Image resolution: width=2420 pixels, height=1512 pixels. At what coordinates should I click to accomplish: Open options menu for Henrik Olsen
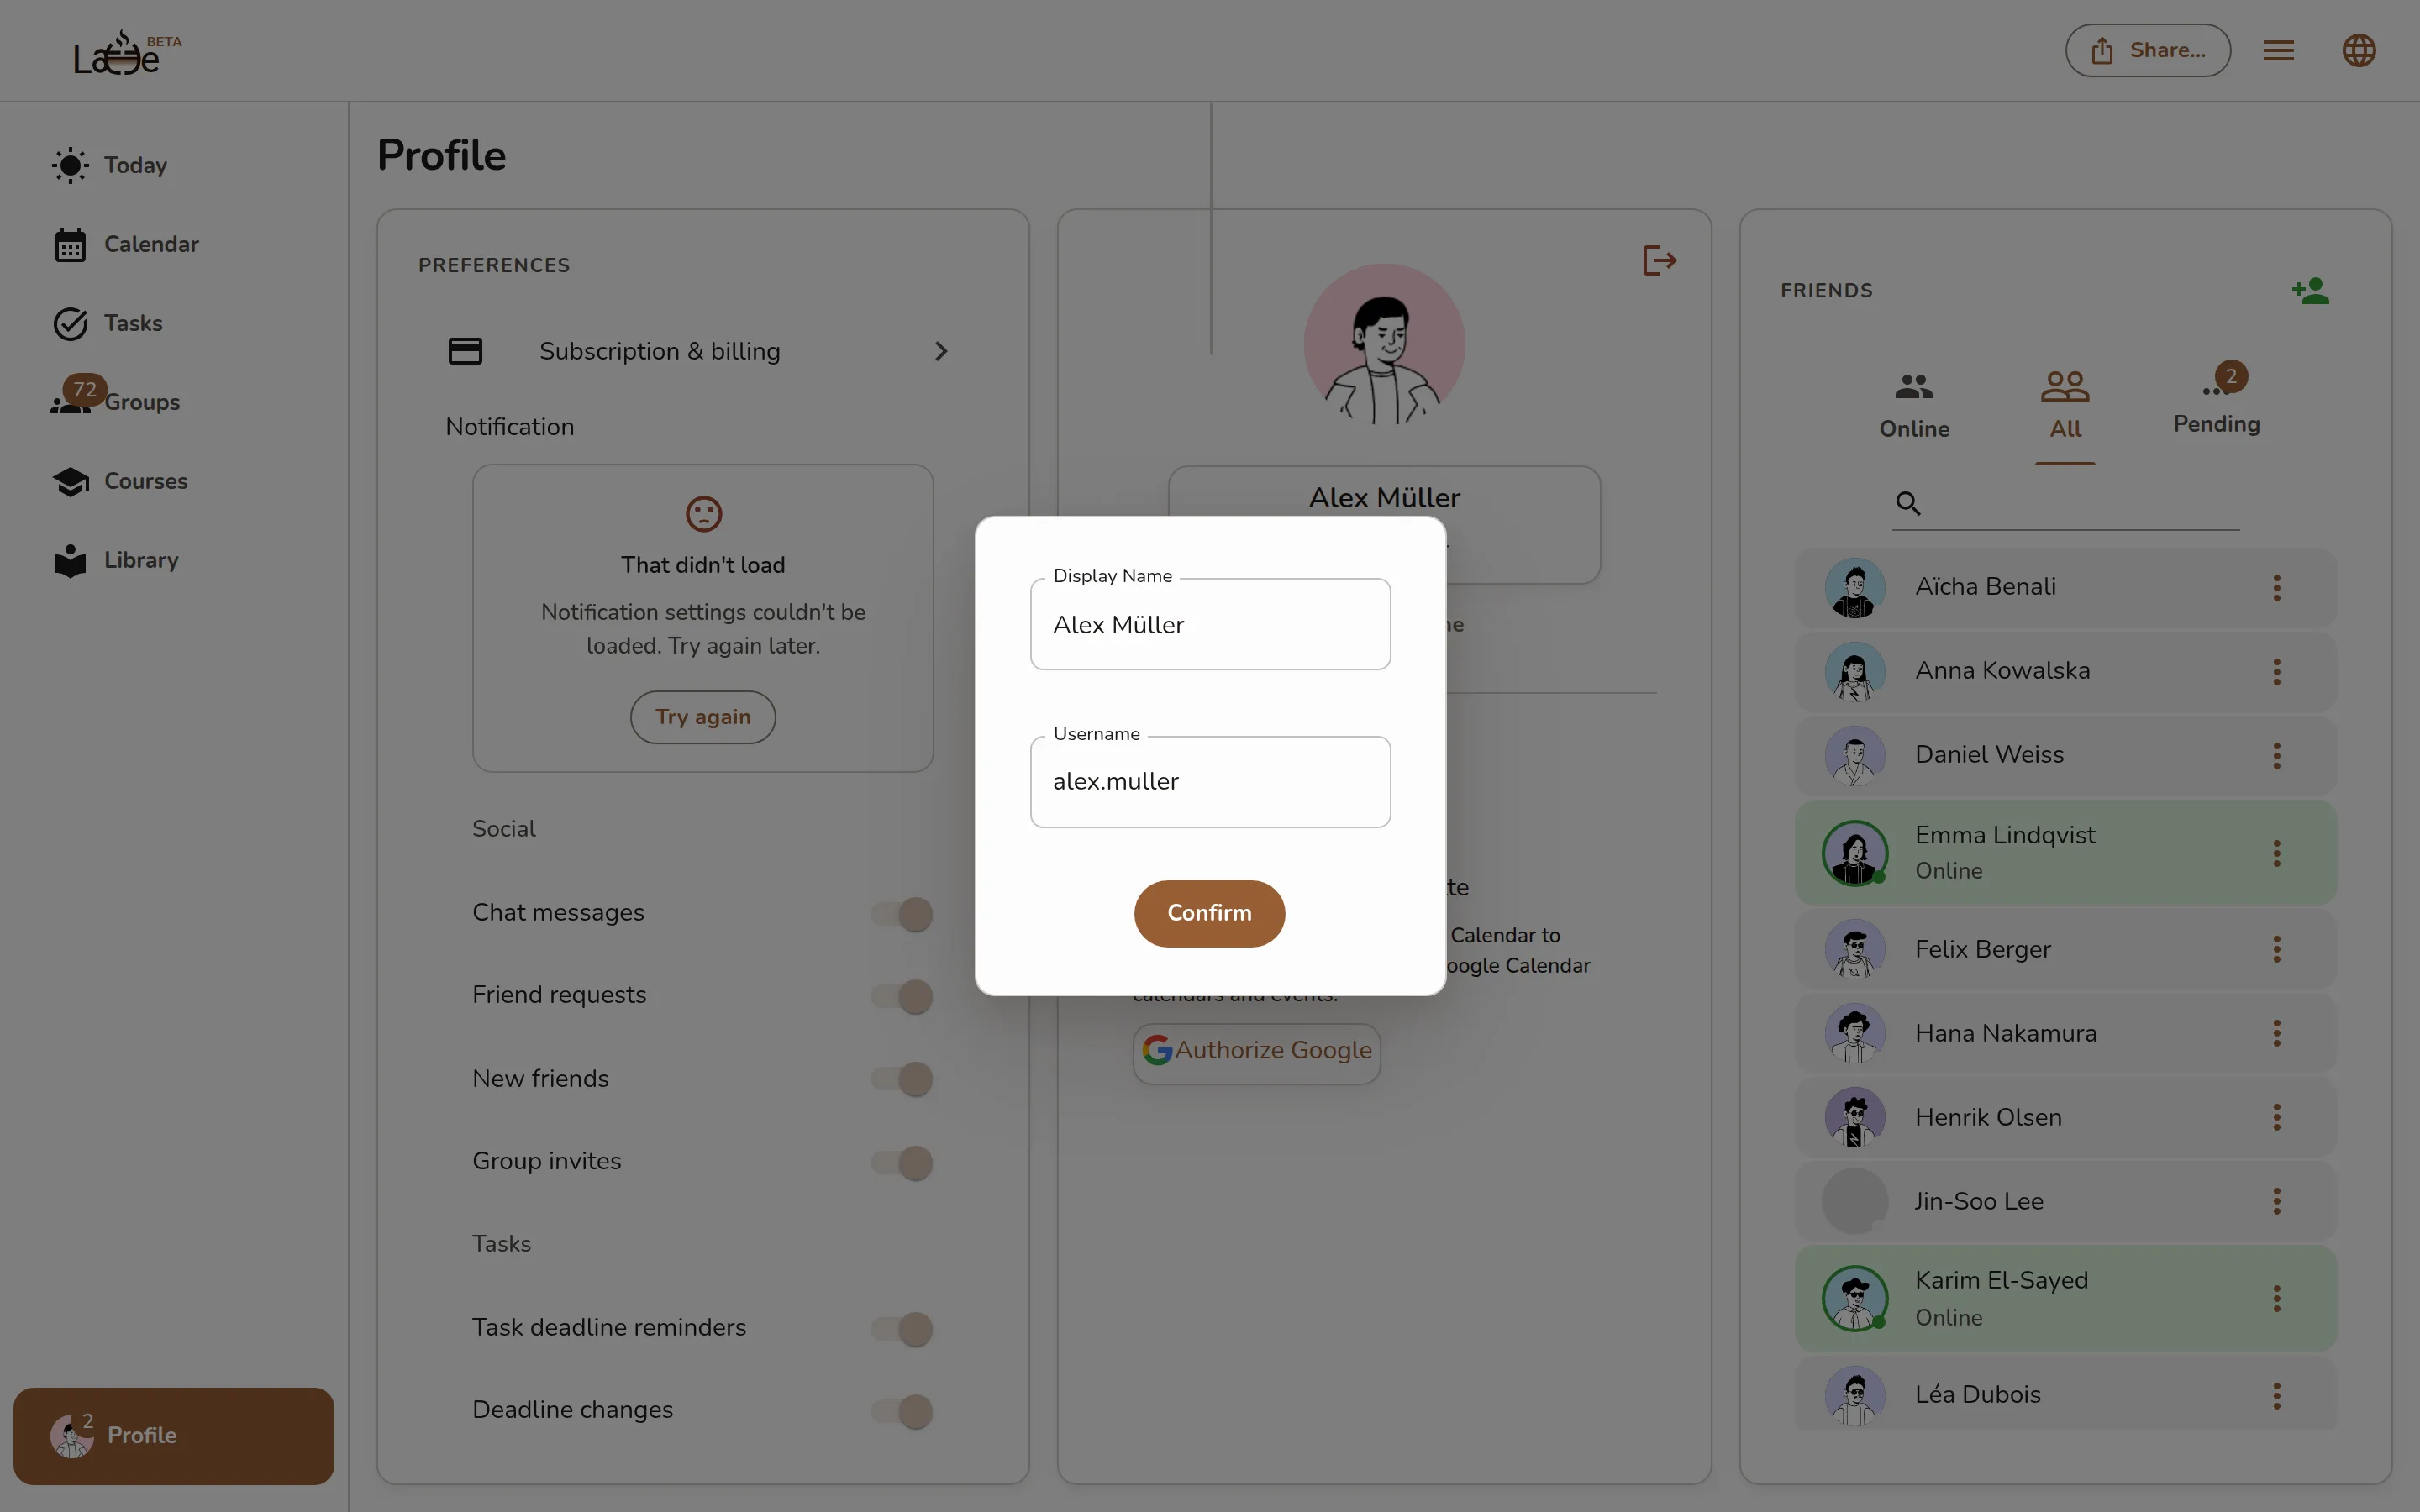[2277, 1117]
